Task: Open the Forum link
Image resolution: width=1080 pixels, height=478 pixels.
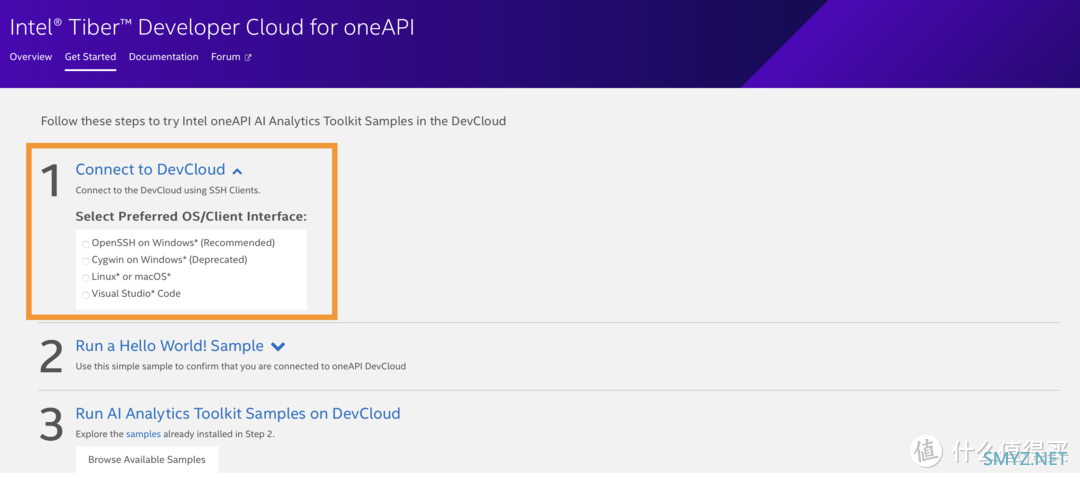Action: [x=225, y=56]
